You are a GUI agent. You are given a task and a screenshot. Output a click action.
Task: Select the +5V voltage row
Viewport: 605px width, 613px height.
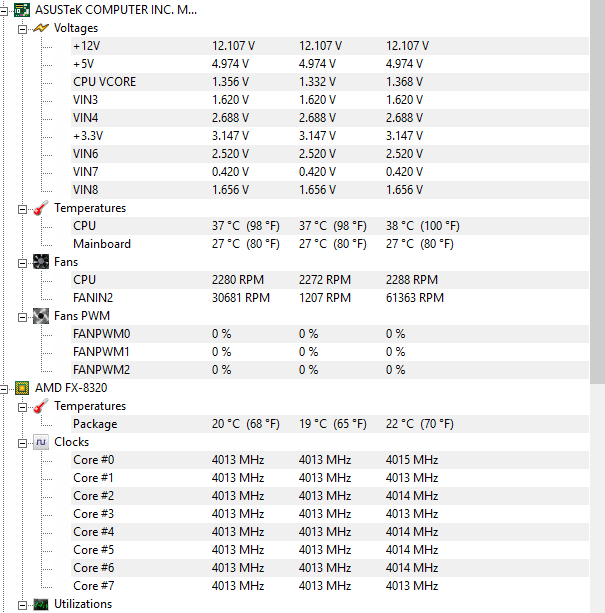coord(329,64)
